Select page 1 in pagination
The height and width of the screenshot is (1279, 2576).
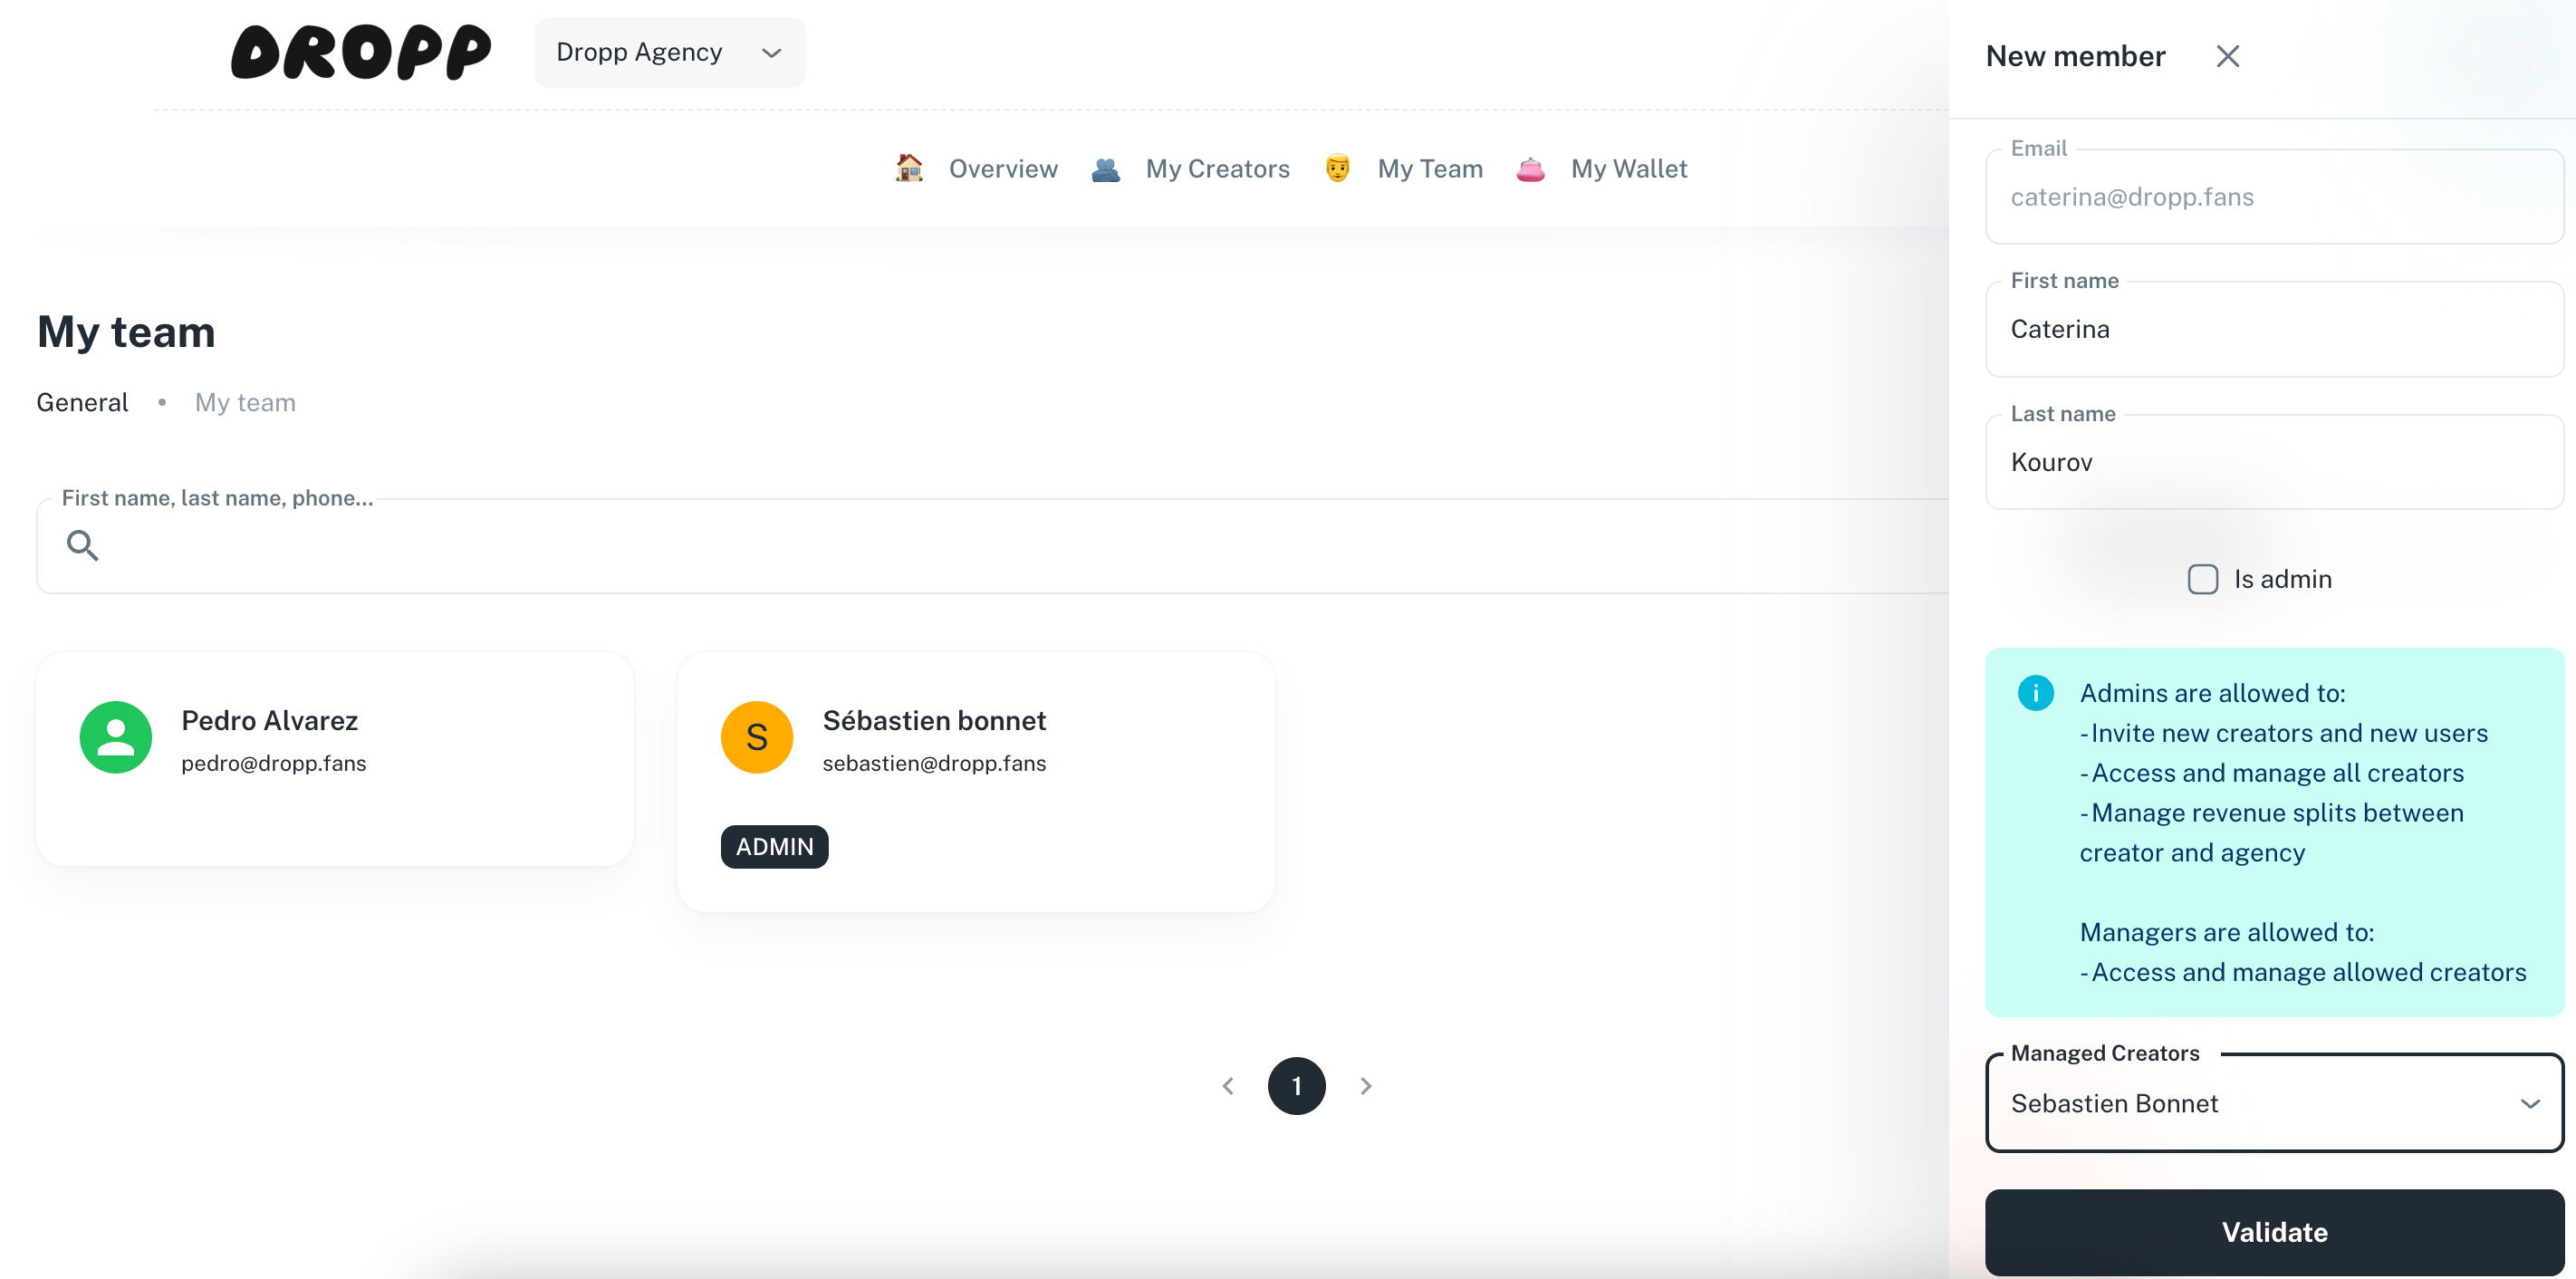1297,1086
